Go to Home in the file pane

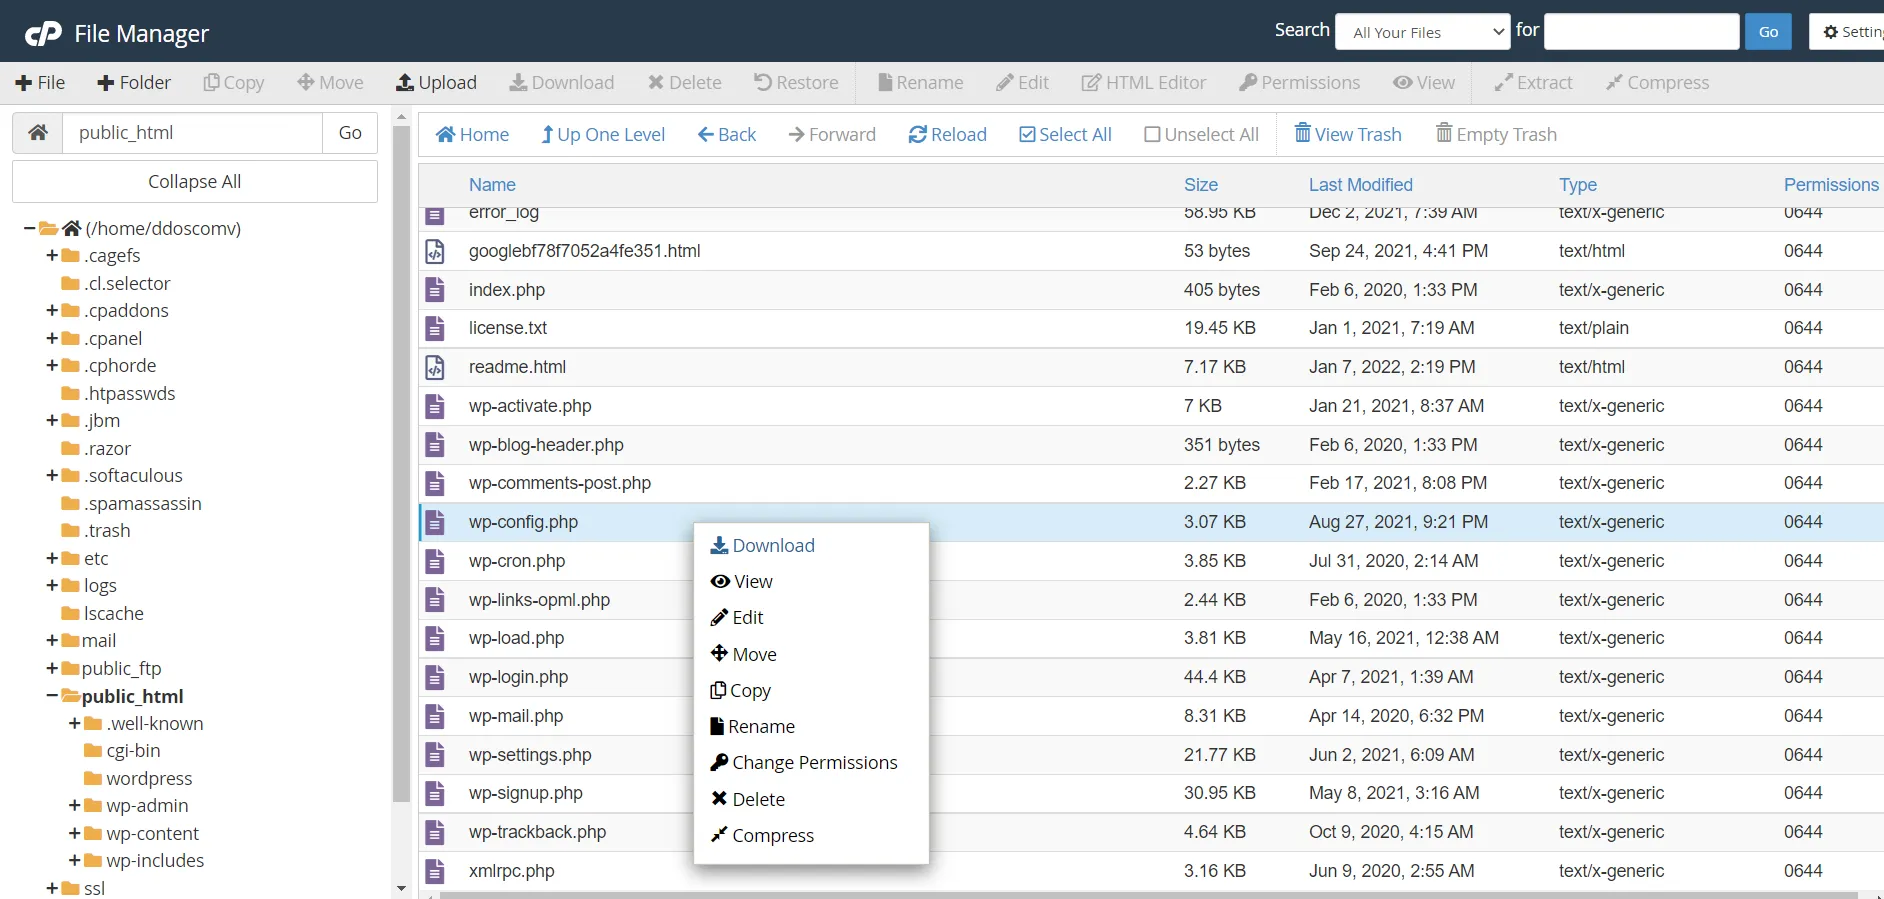coord(473,134)
